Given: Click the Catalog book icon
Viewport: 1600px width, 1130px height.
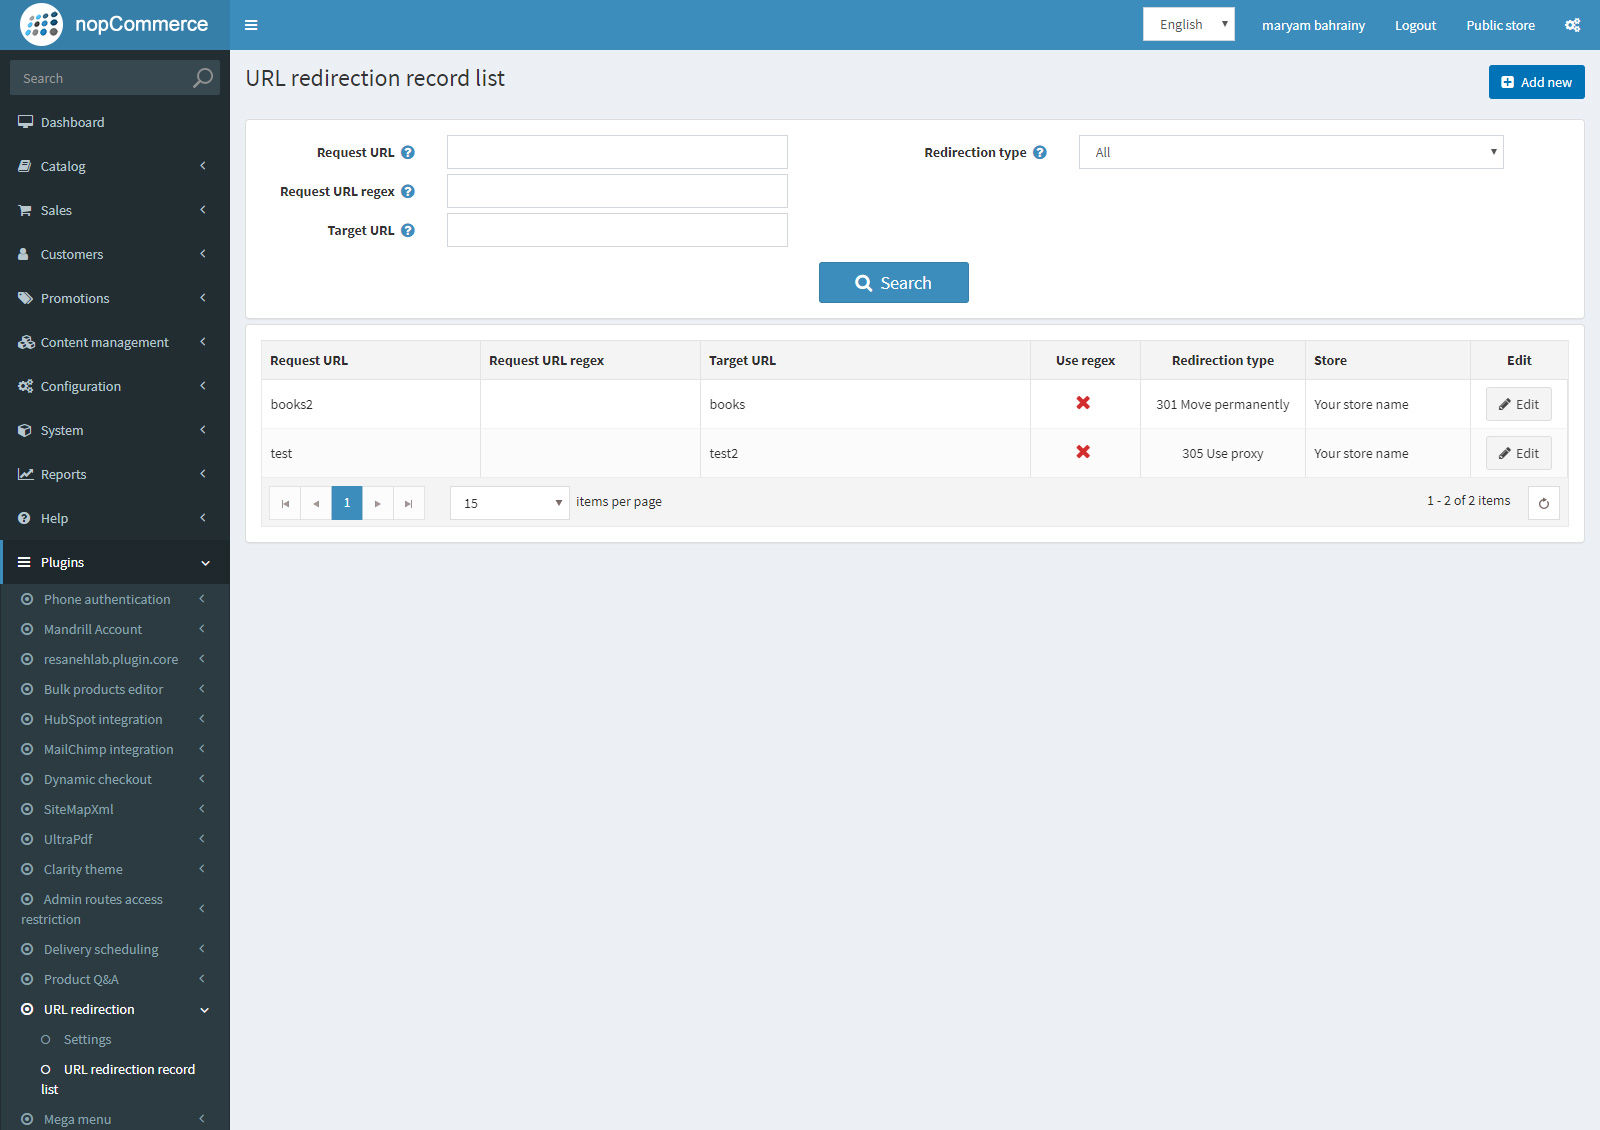Looking at the screenshot, I should pyautogui.click(x=25, y=166).
